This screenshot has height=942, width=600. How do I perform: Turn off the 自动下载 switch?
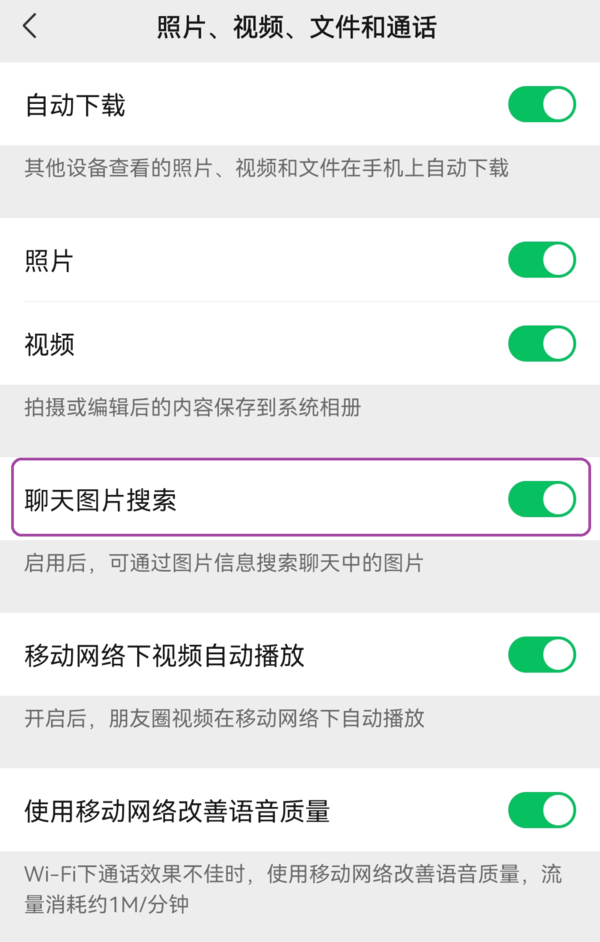click(x=541, y=105)
